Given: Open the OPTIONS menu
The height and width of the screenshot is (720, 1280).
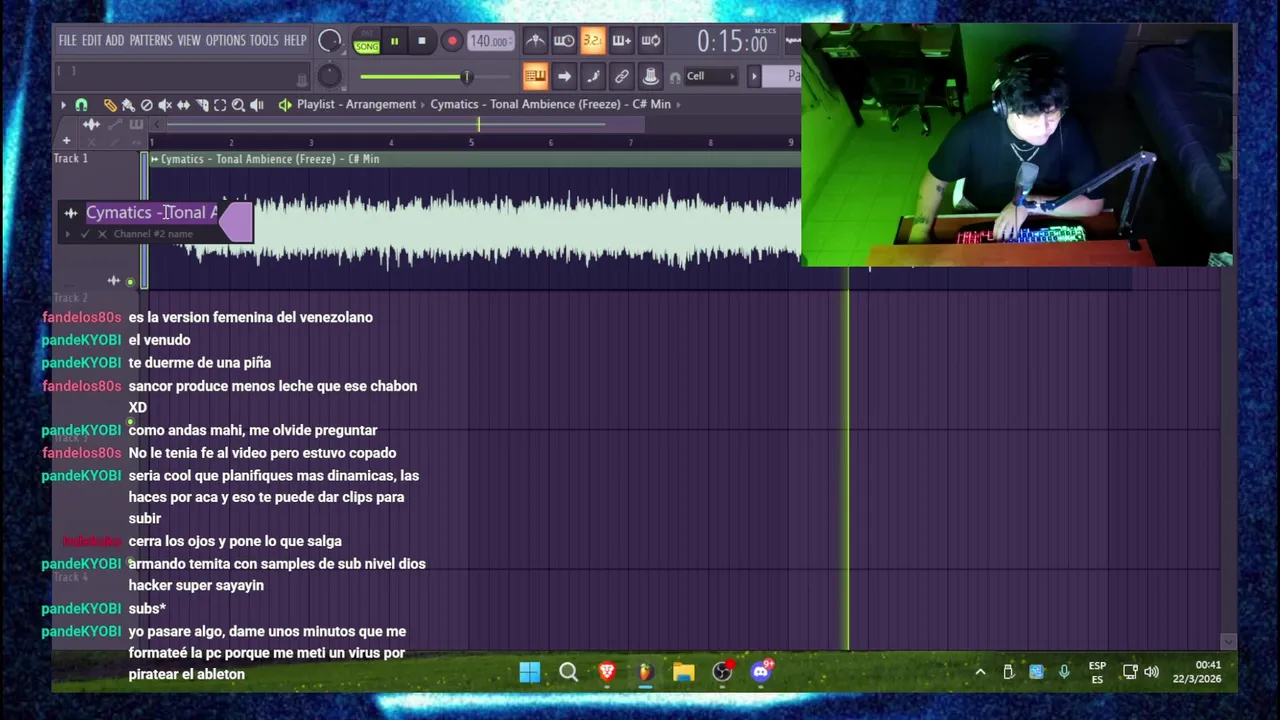Looking at the screenshot, I should point(225,41).
